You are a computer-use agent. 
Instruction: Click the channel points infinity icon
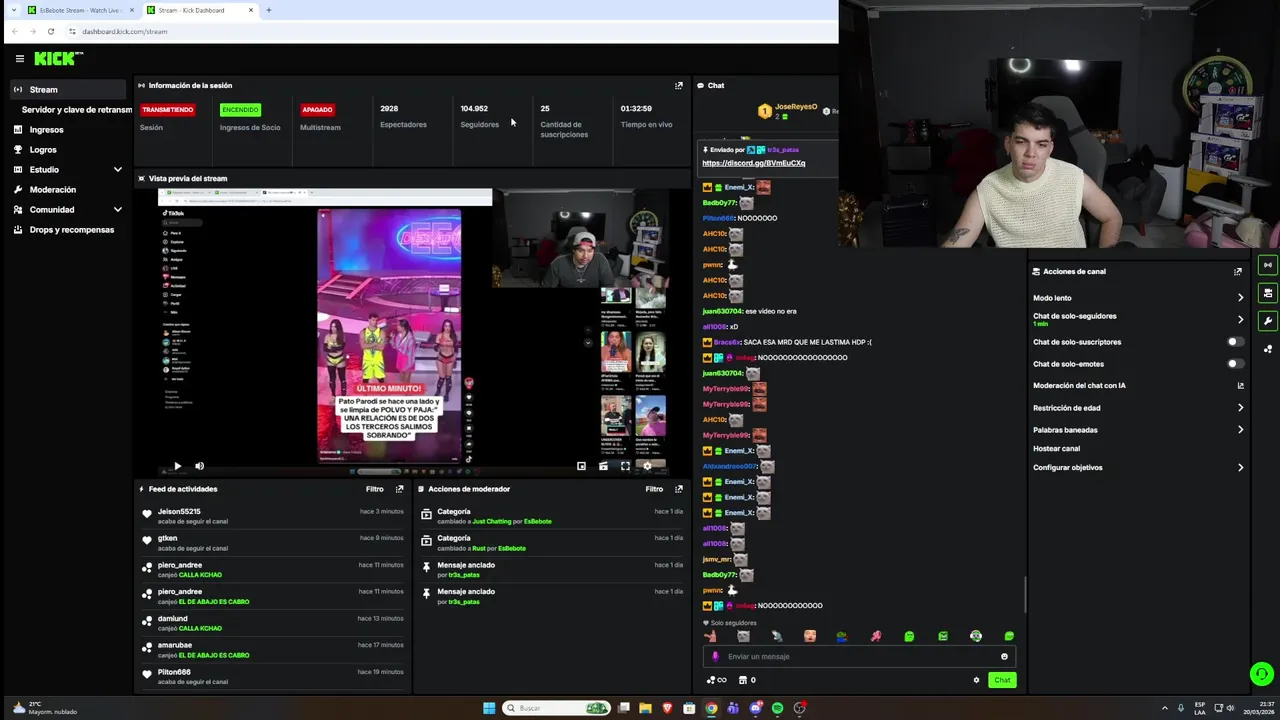pyautogui.click(x=717, y=680)
